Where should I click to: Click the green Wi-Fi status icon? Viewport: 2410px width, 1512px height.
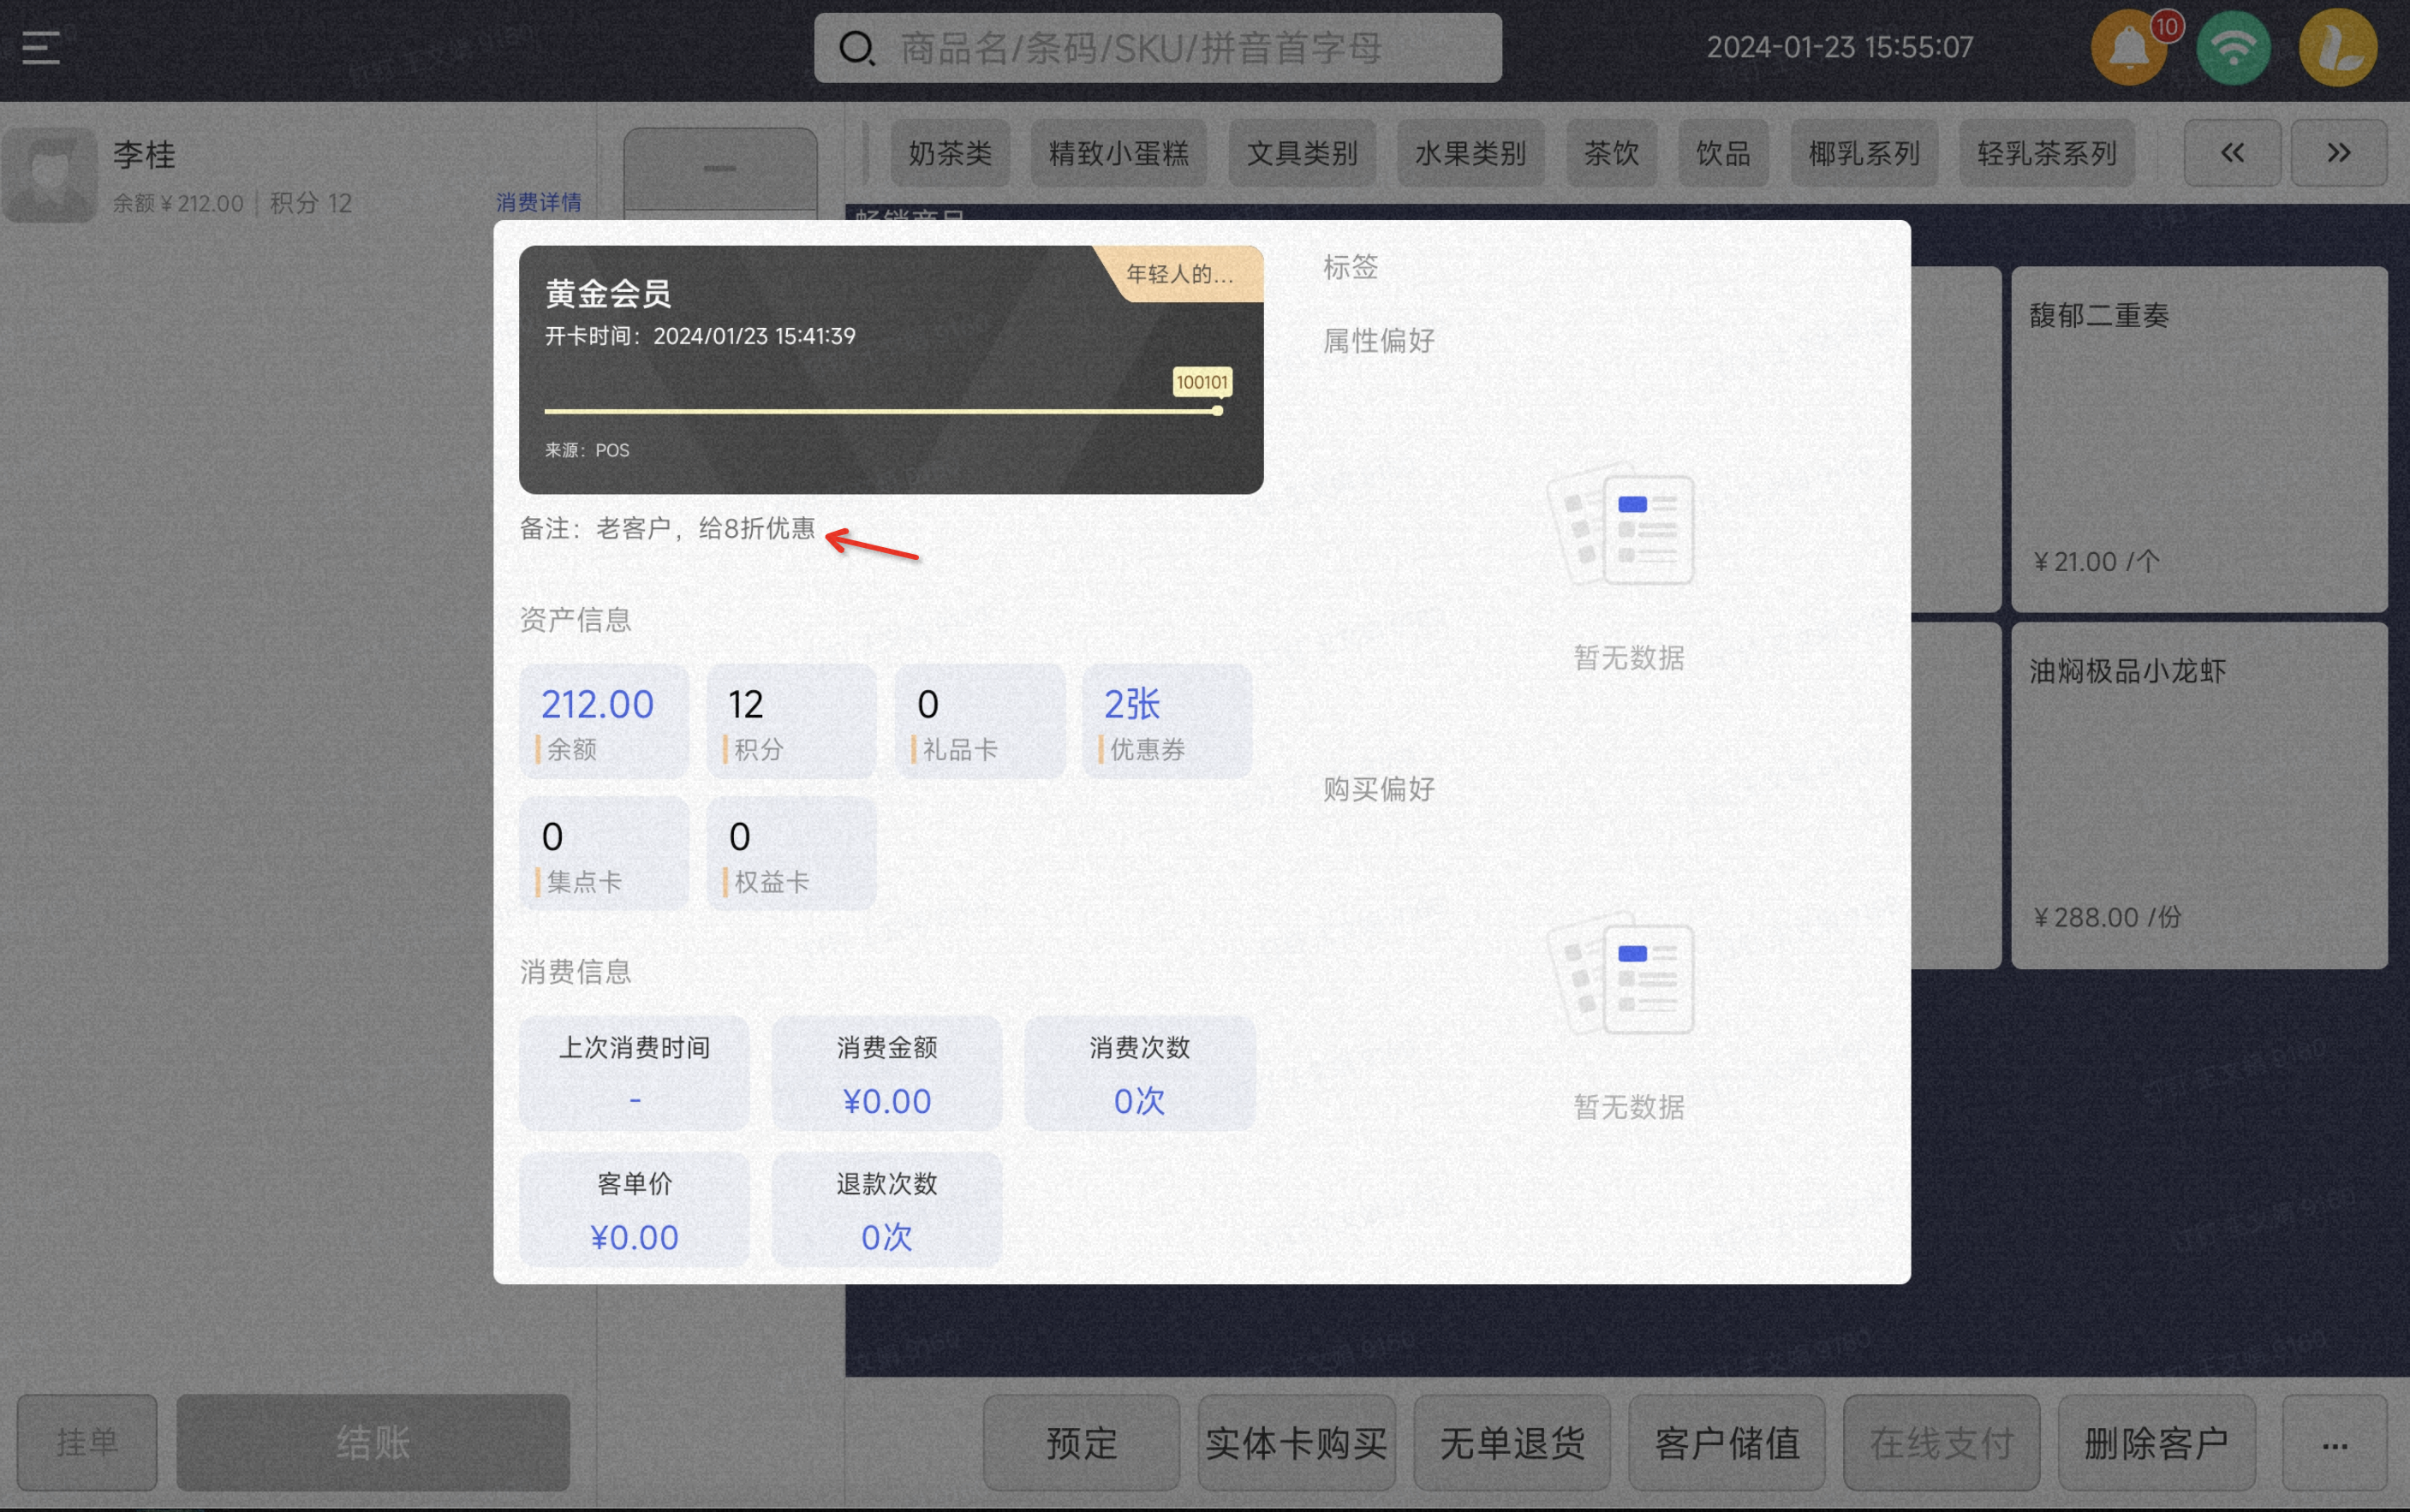click(2233, 48)
